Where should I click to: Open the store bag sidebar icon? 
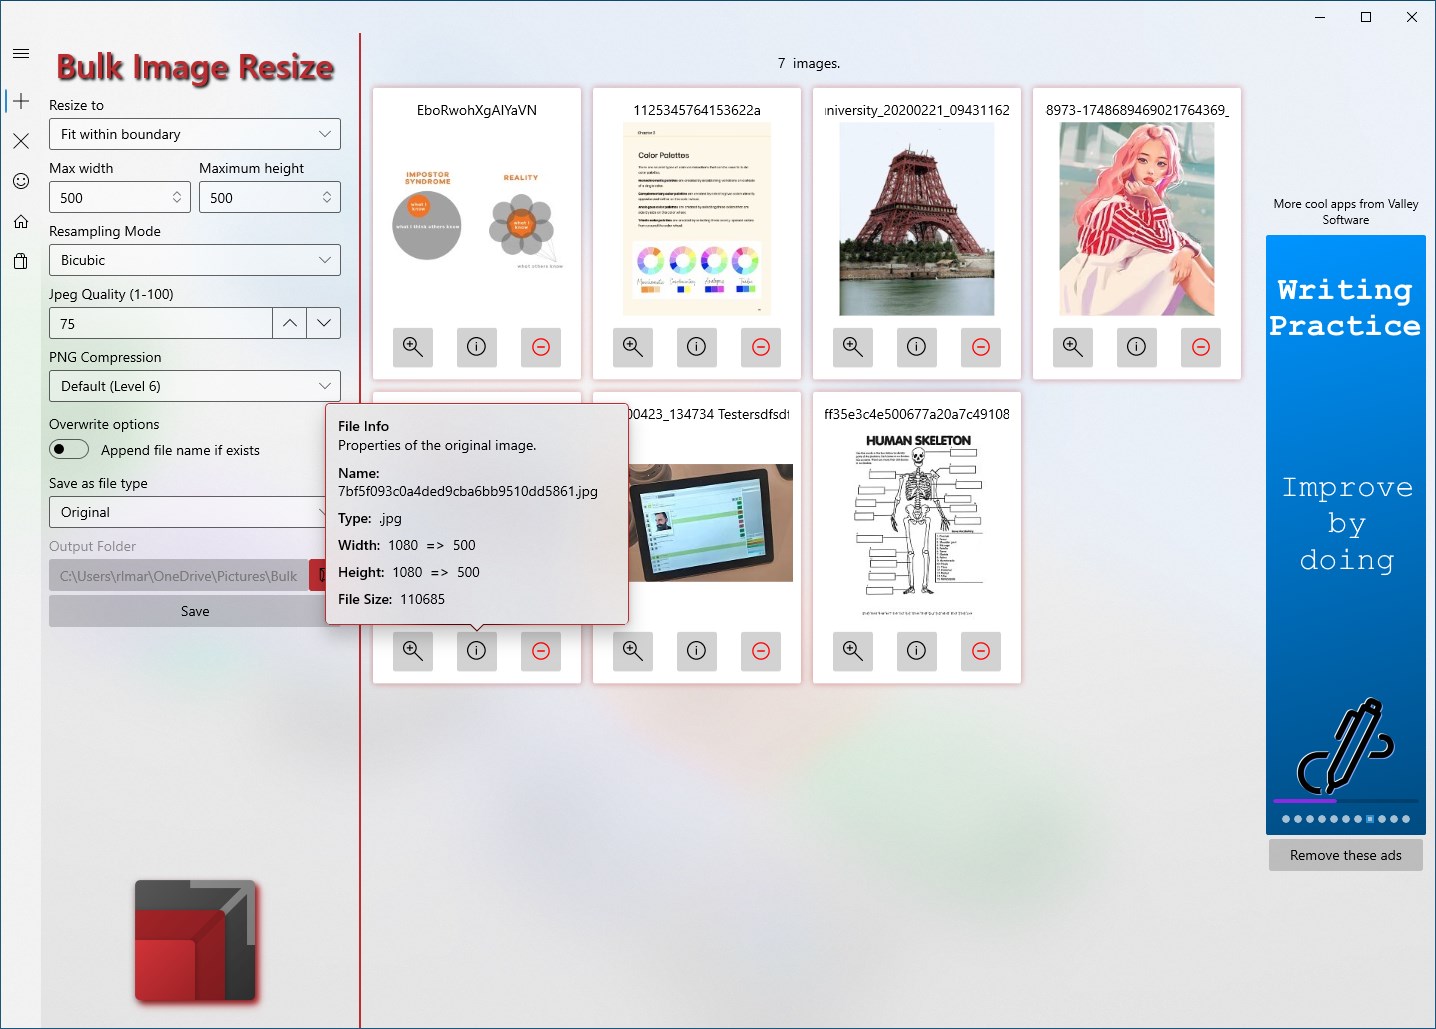(21, 261)
